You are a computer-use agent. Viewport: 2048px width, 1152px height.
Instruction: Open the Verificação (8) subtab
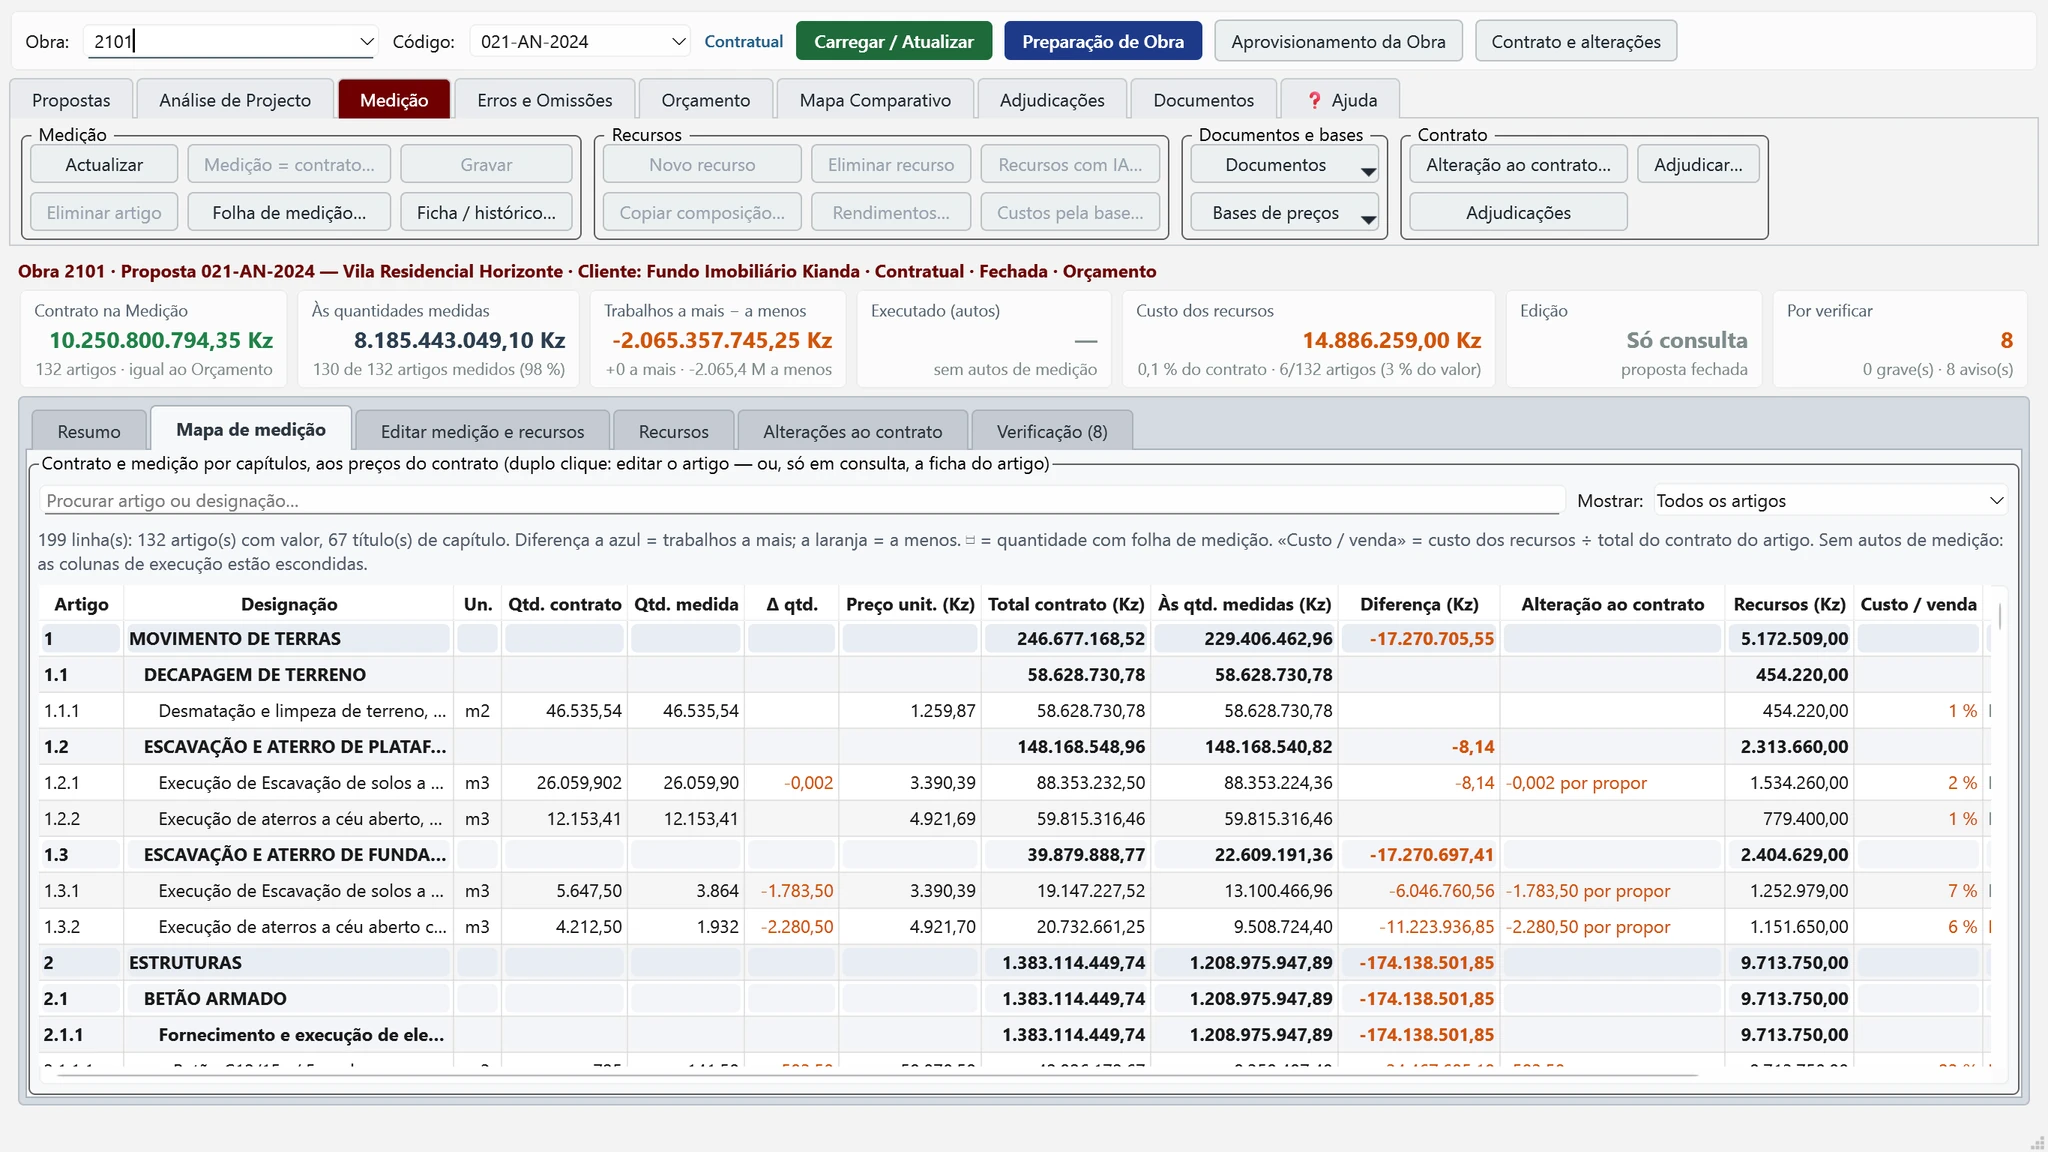point(1052,431)
